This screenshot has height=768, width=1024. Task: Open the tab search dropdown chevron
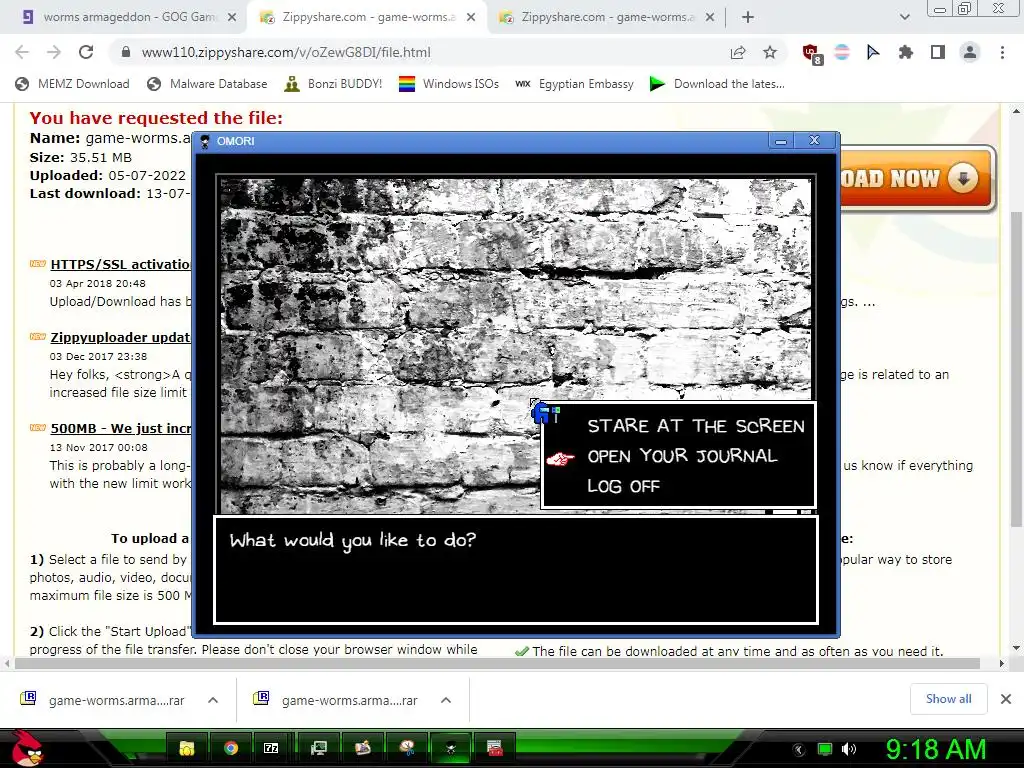pyautogui.click(x=904, y=18)
